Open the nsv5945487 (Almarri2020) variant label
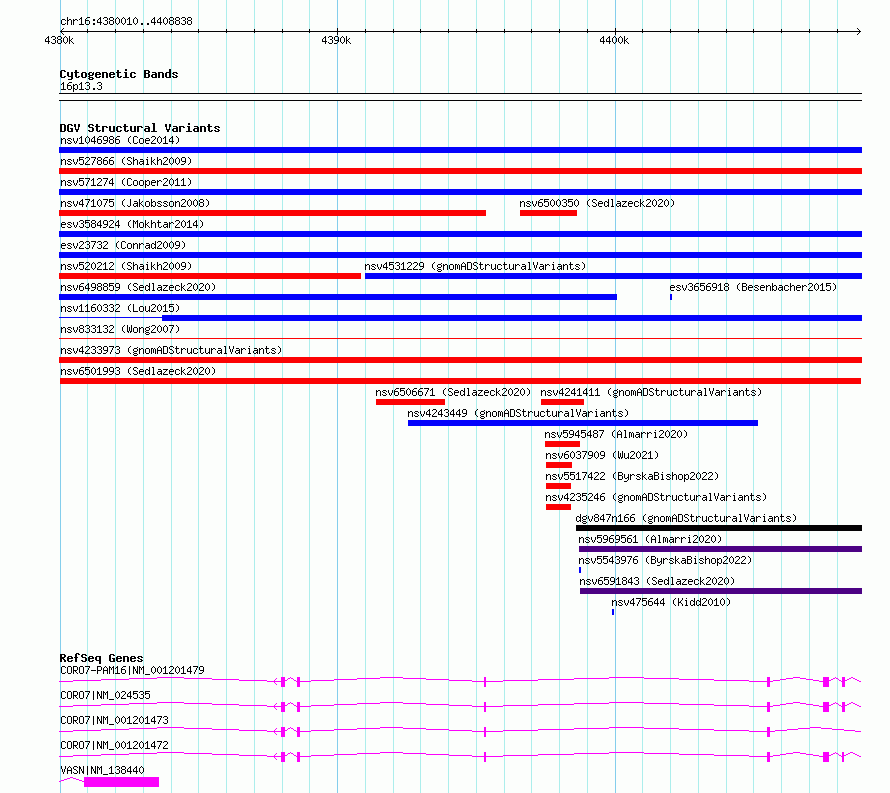 point(616,434)
